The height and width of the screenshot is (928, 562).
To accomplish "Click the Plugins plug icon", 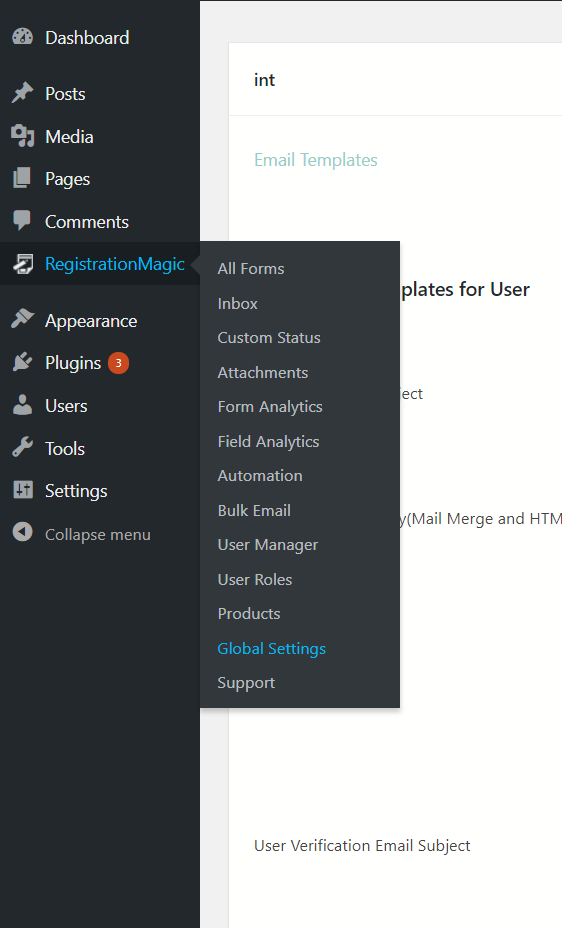I will (x=22, y=362).
